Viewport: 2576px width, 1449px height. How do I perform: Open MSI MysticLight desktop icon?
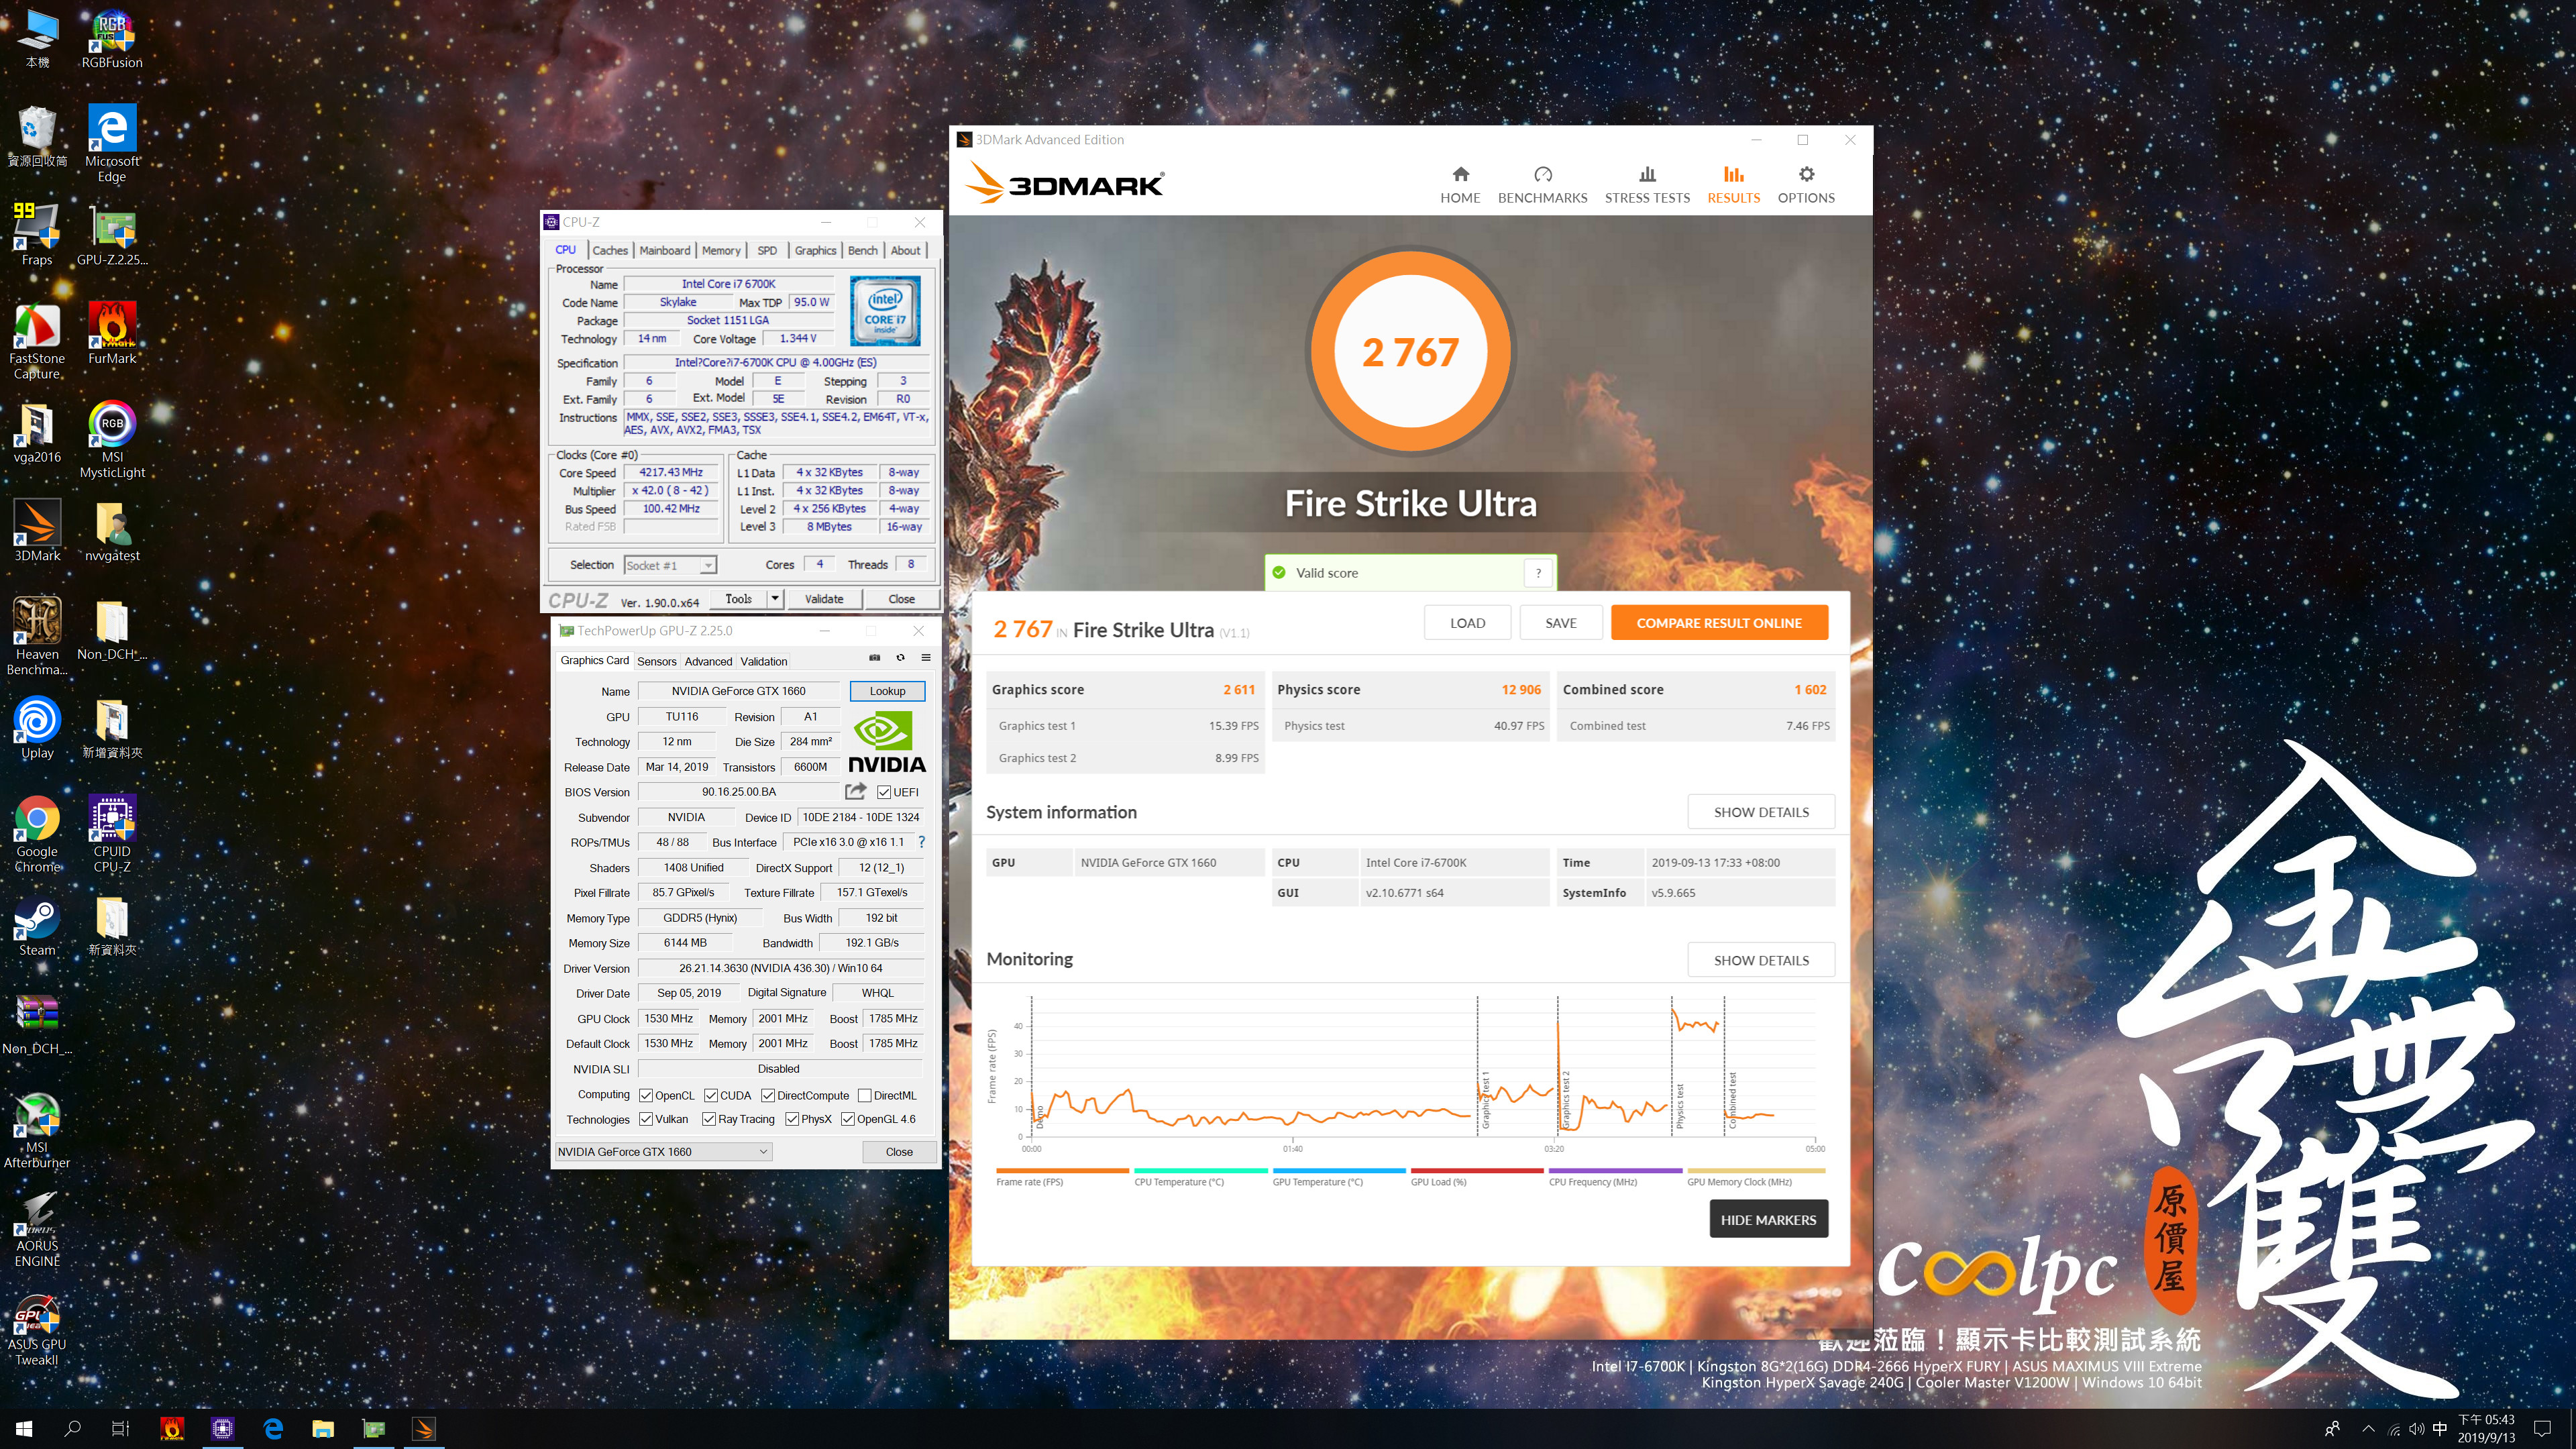(x=112, y=439)
